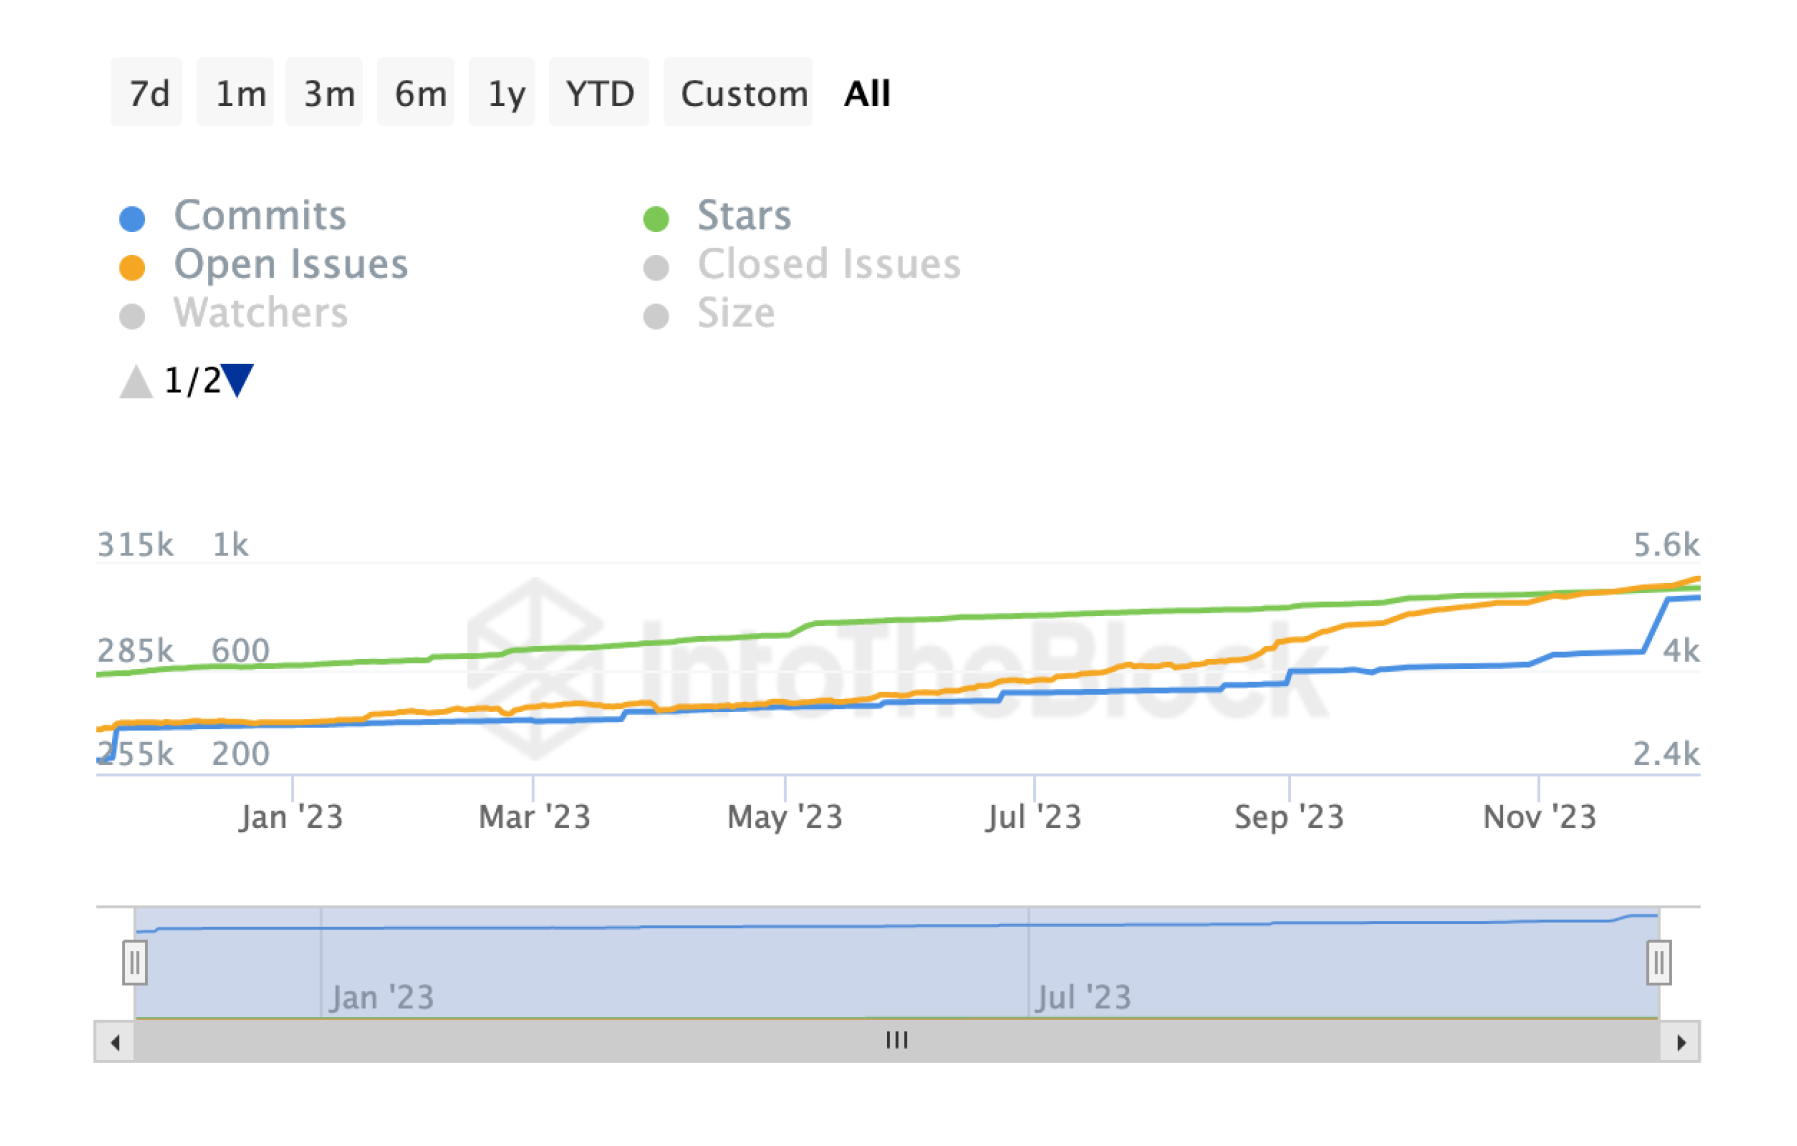The image size is (1797, 1146).
Task: Click the May '23 x-axis label
Action: [x=785, y=817]
